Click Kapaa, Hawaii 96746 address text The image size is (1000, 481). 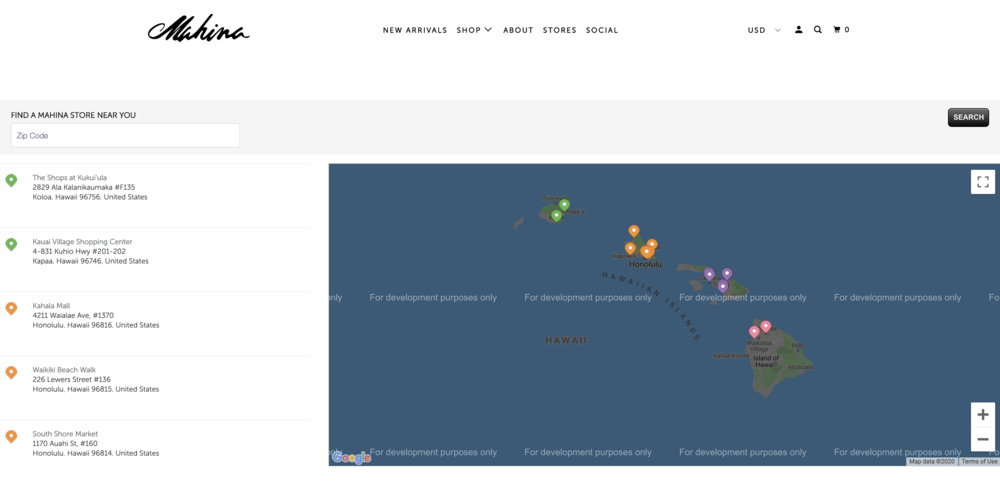(x=91, y=261)
